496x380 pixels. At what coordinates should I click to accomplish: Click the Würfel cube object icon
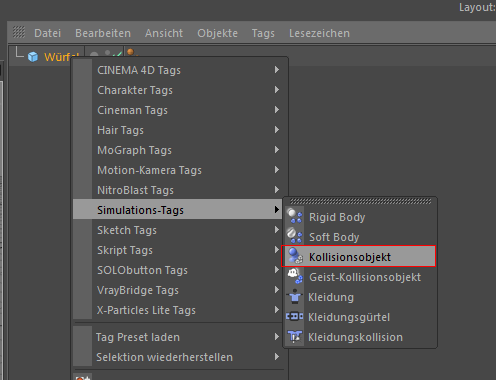pos(33,57)
